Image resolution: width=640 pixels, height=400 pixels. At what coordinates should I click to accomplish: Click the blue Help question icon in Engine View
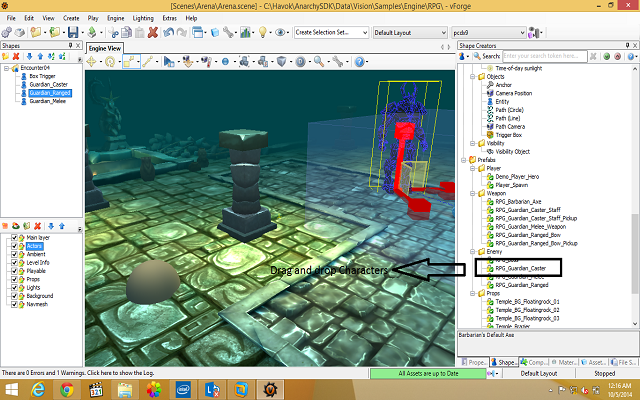359,62
